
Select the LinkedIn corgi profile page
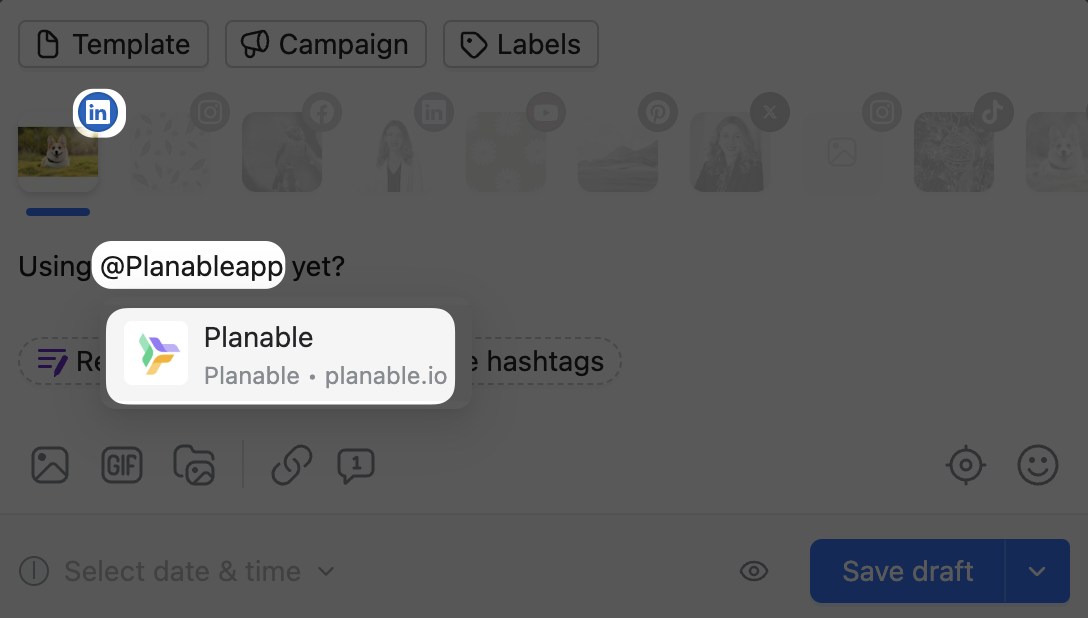tap(58, 151)
